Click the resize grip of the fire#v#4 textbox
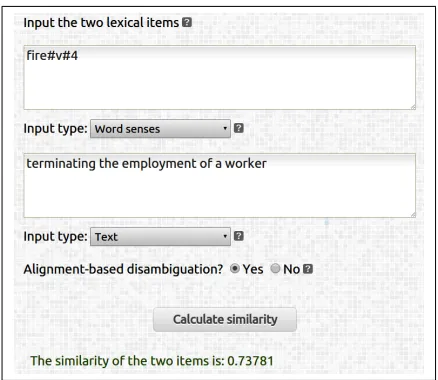The image size is (438, 380). (x=413, y=107)
